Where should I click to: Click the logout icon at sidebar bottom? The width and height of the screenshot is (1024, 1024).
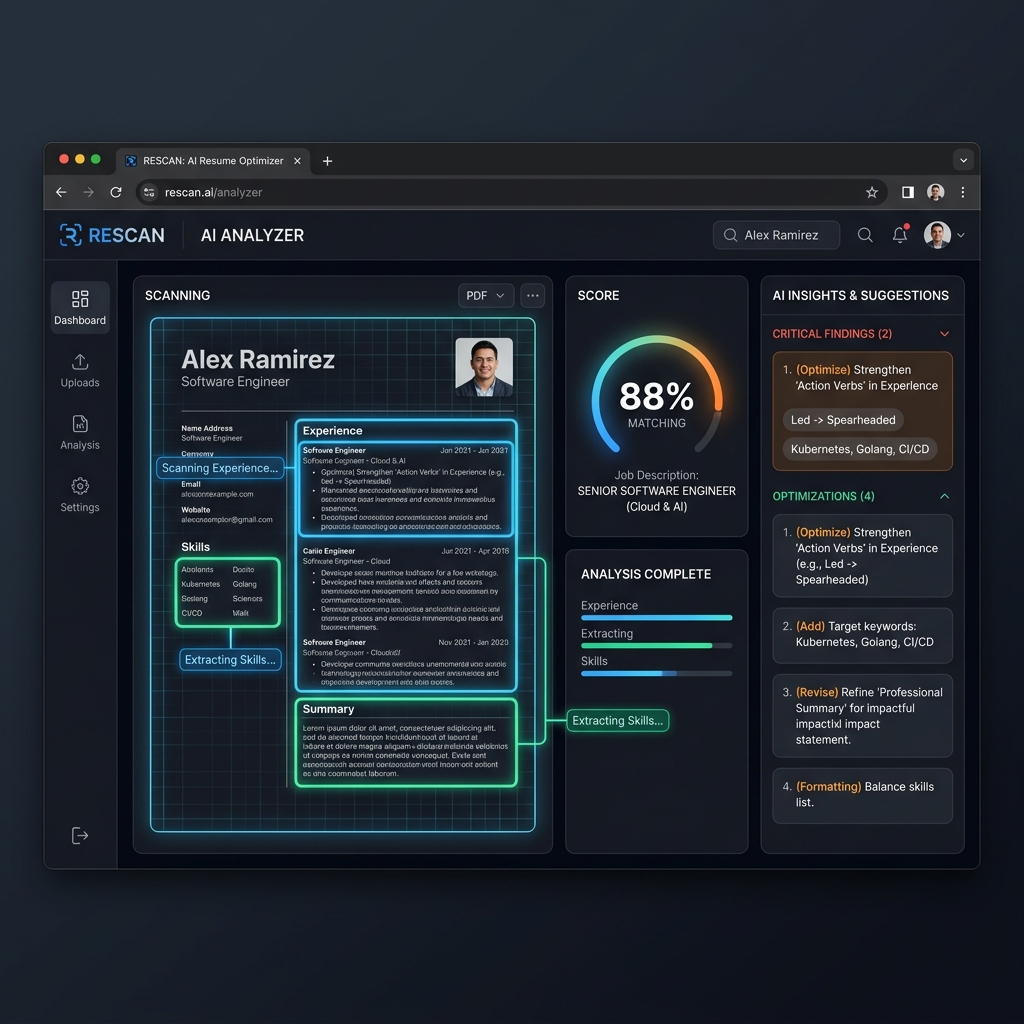(80, 835)
